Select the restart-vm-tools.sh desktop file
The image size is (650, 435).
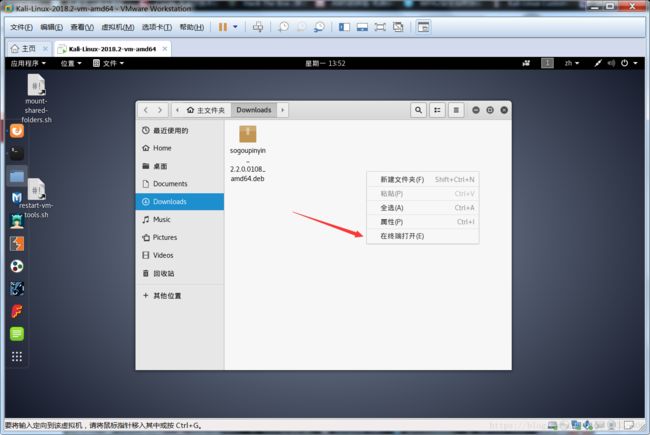[x=36, y=198]
